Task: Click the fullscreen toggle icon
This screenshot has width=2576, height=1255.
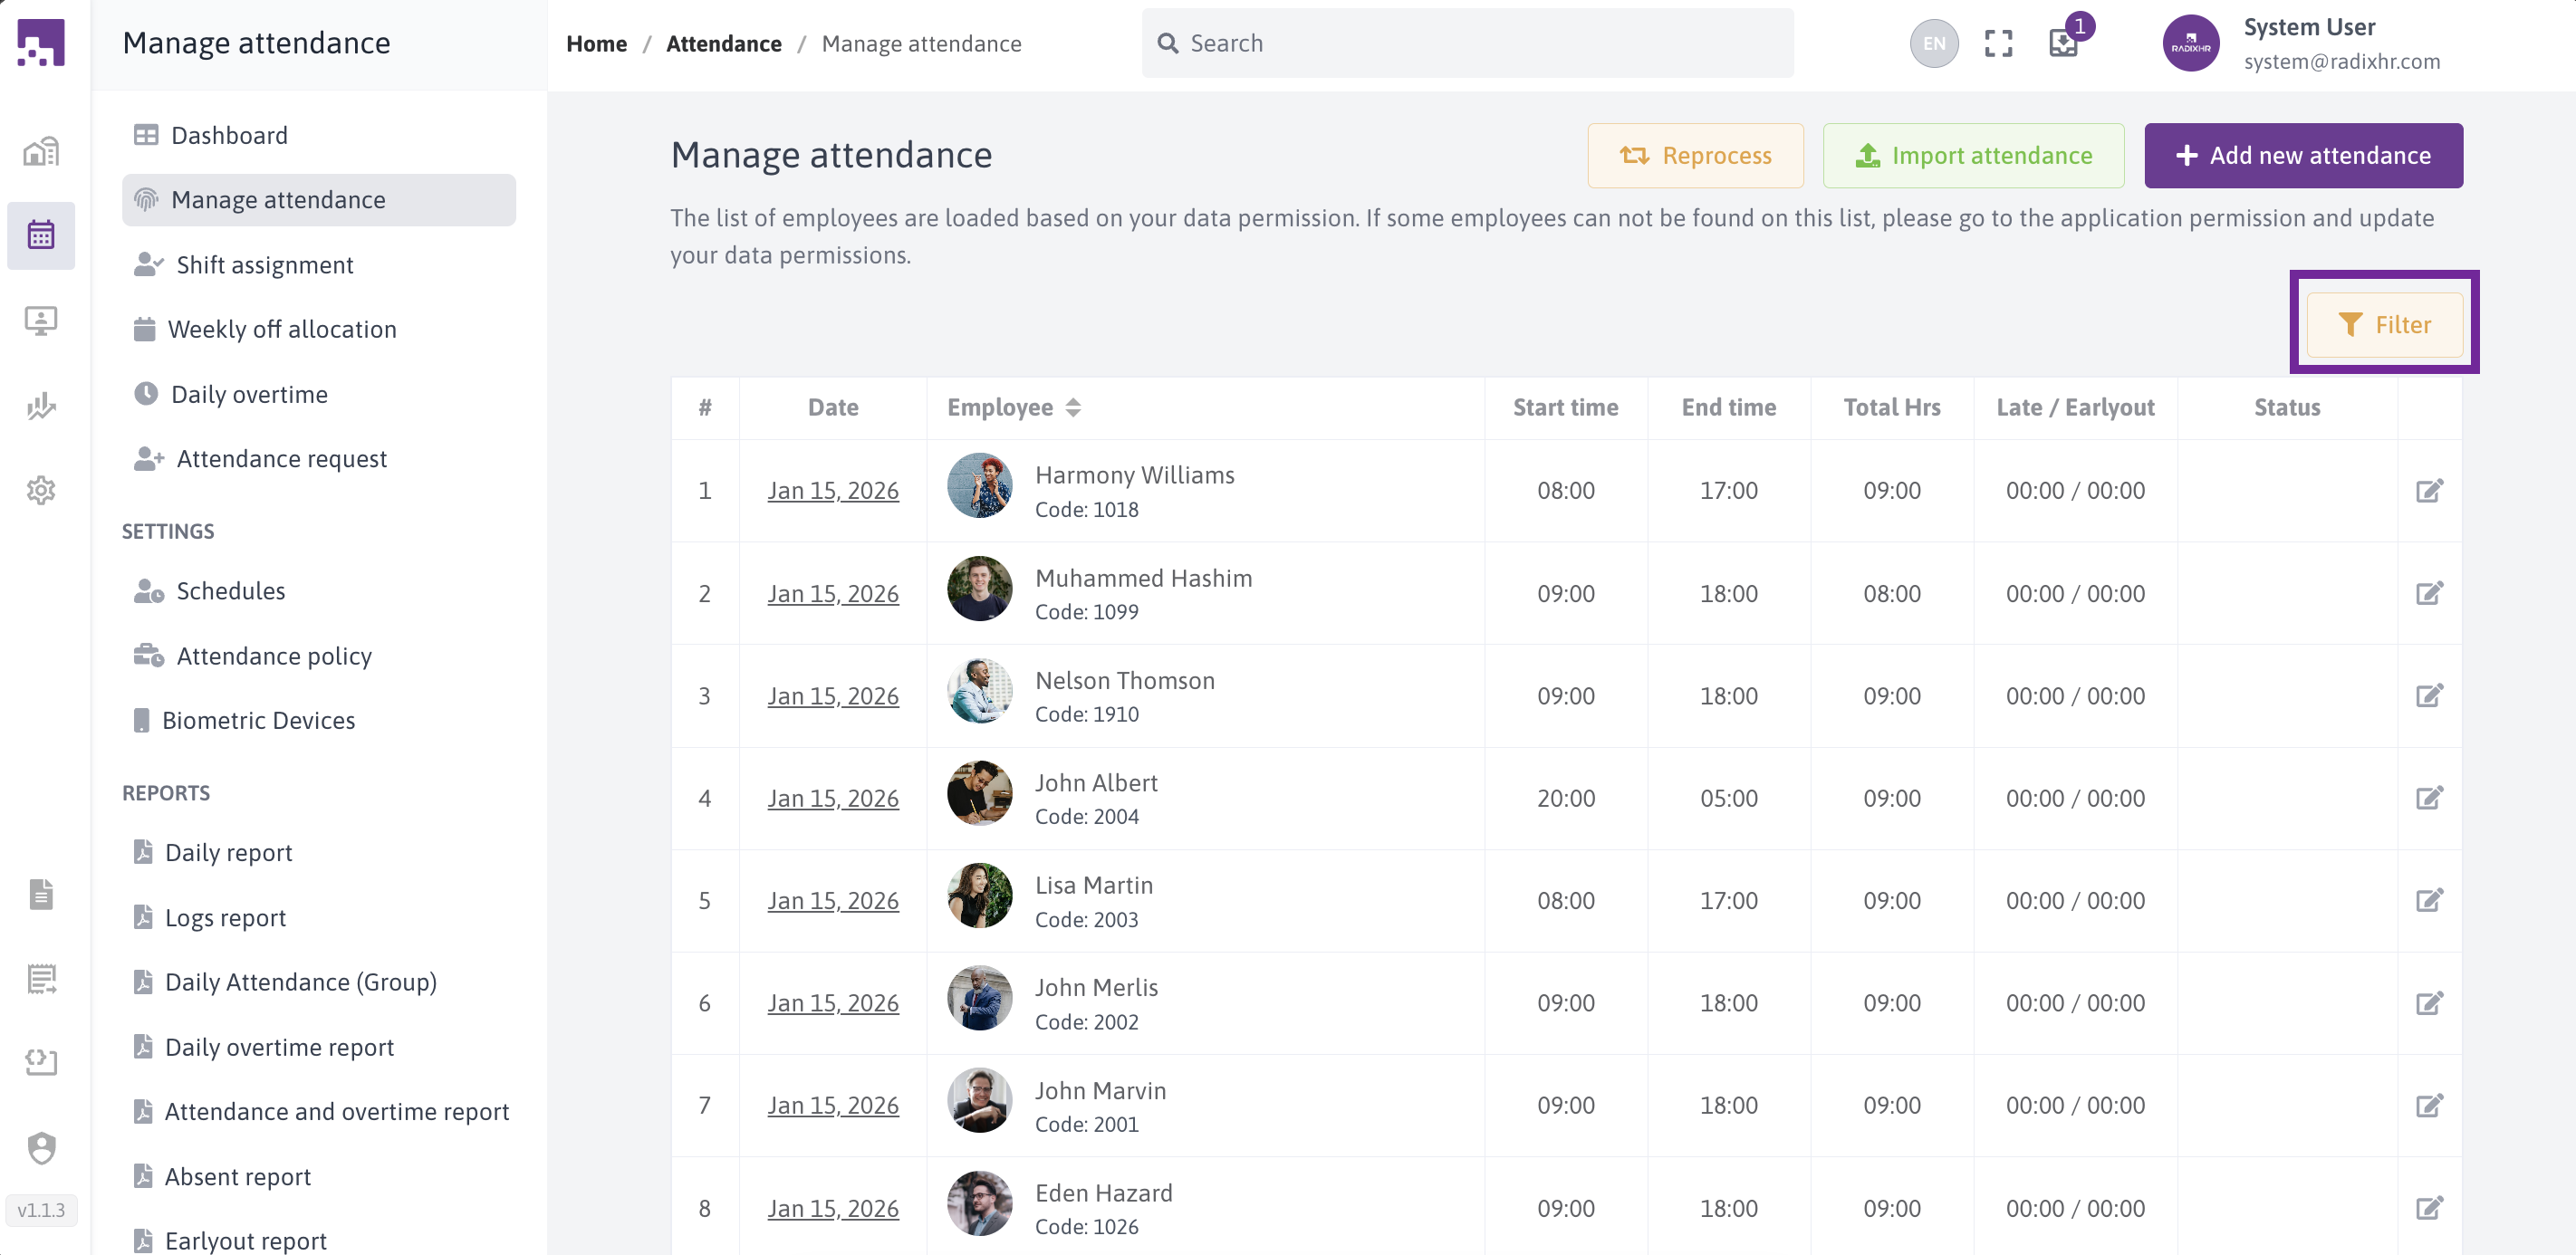Action: click(x=1997, y=44)
